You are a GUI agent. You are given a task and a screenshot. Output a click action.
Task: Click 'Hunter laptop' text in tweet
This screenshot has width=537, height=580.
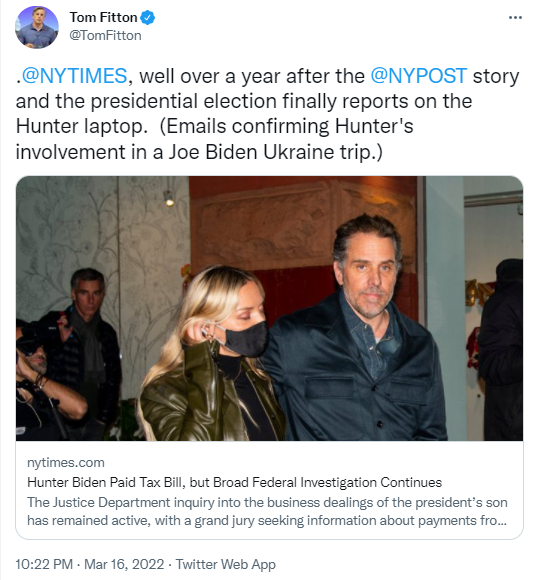point(79,127)
